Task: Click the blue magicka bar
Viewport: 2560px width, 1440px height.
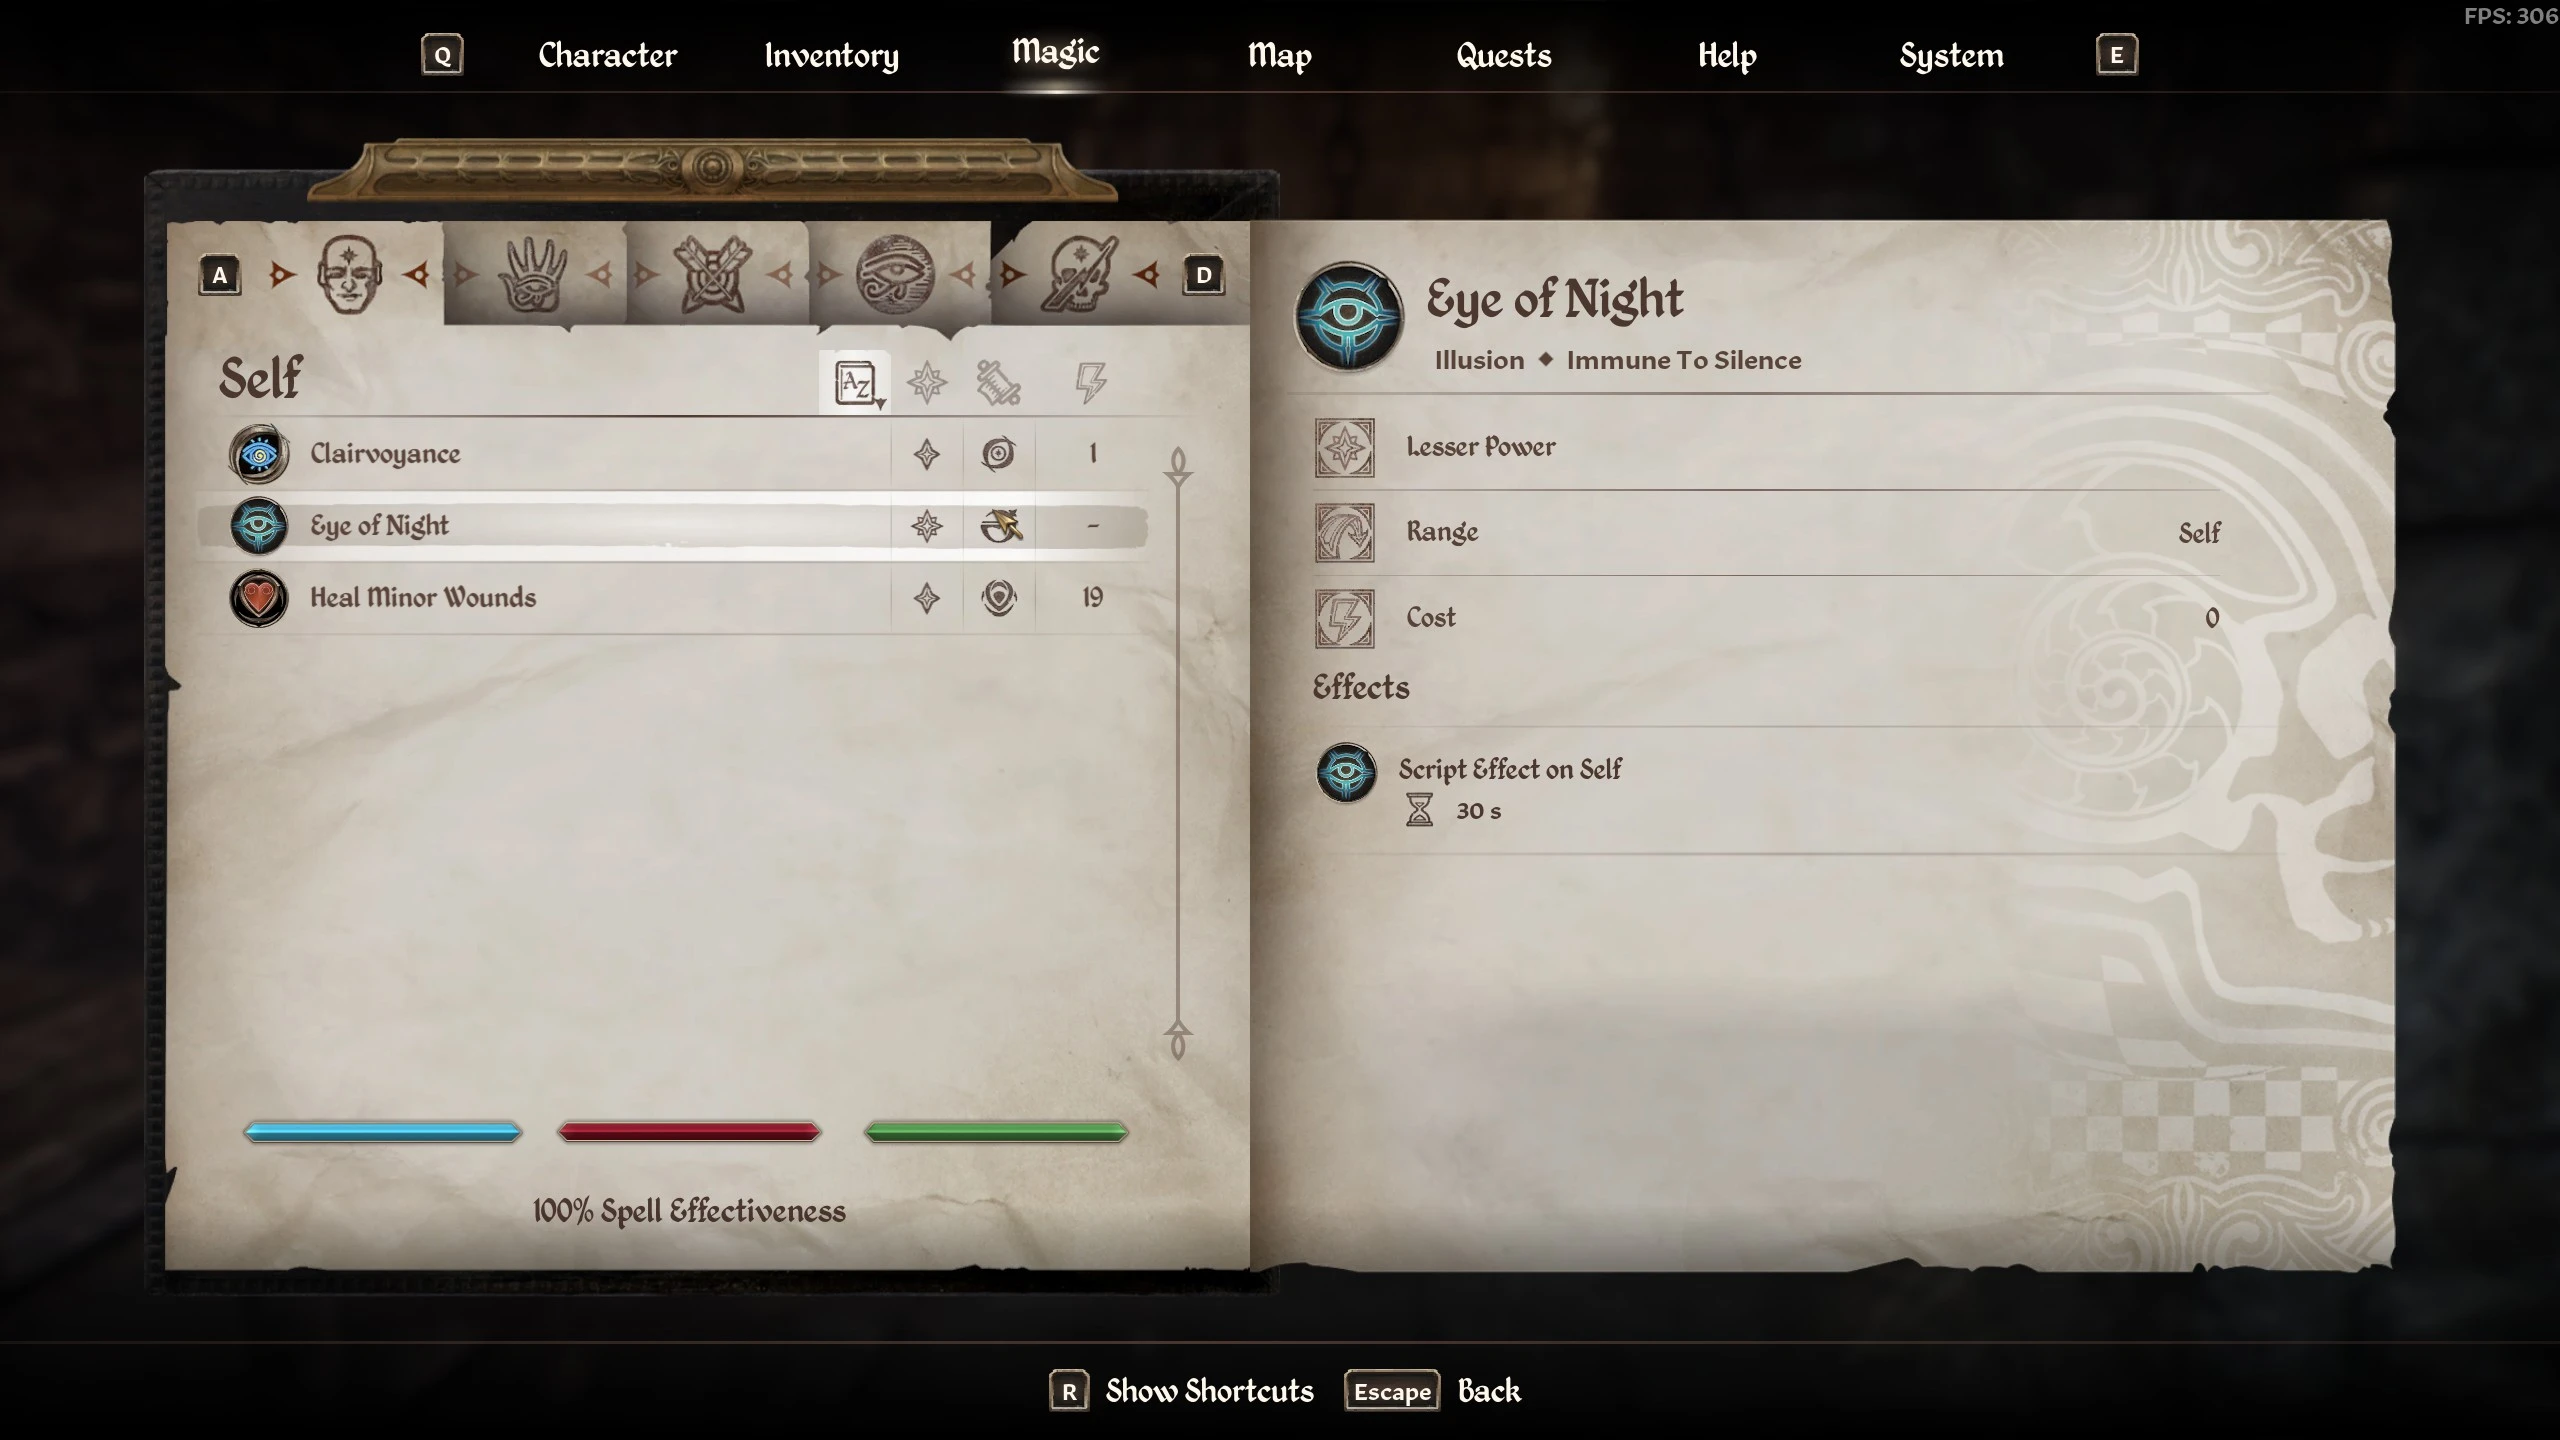Action: pos(383,1132)
